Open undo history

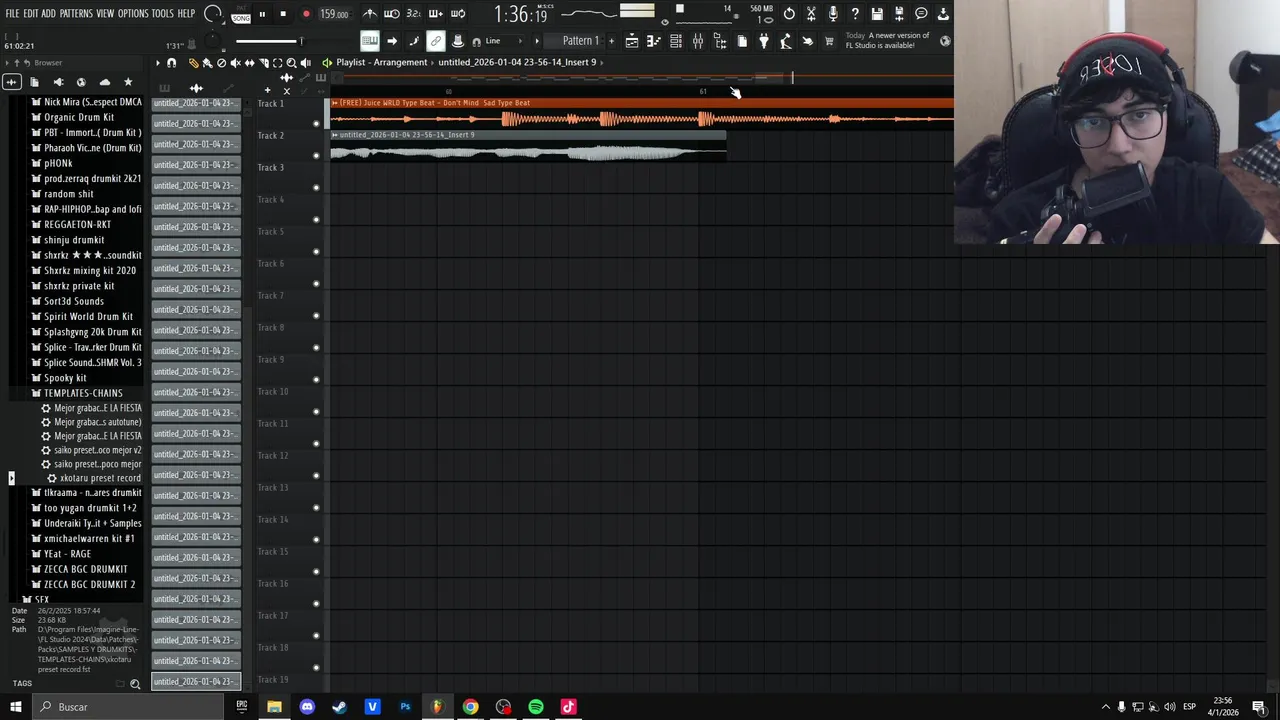click(x=789, y=14)
